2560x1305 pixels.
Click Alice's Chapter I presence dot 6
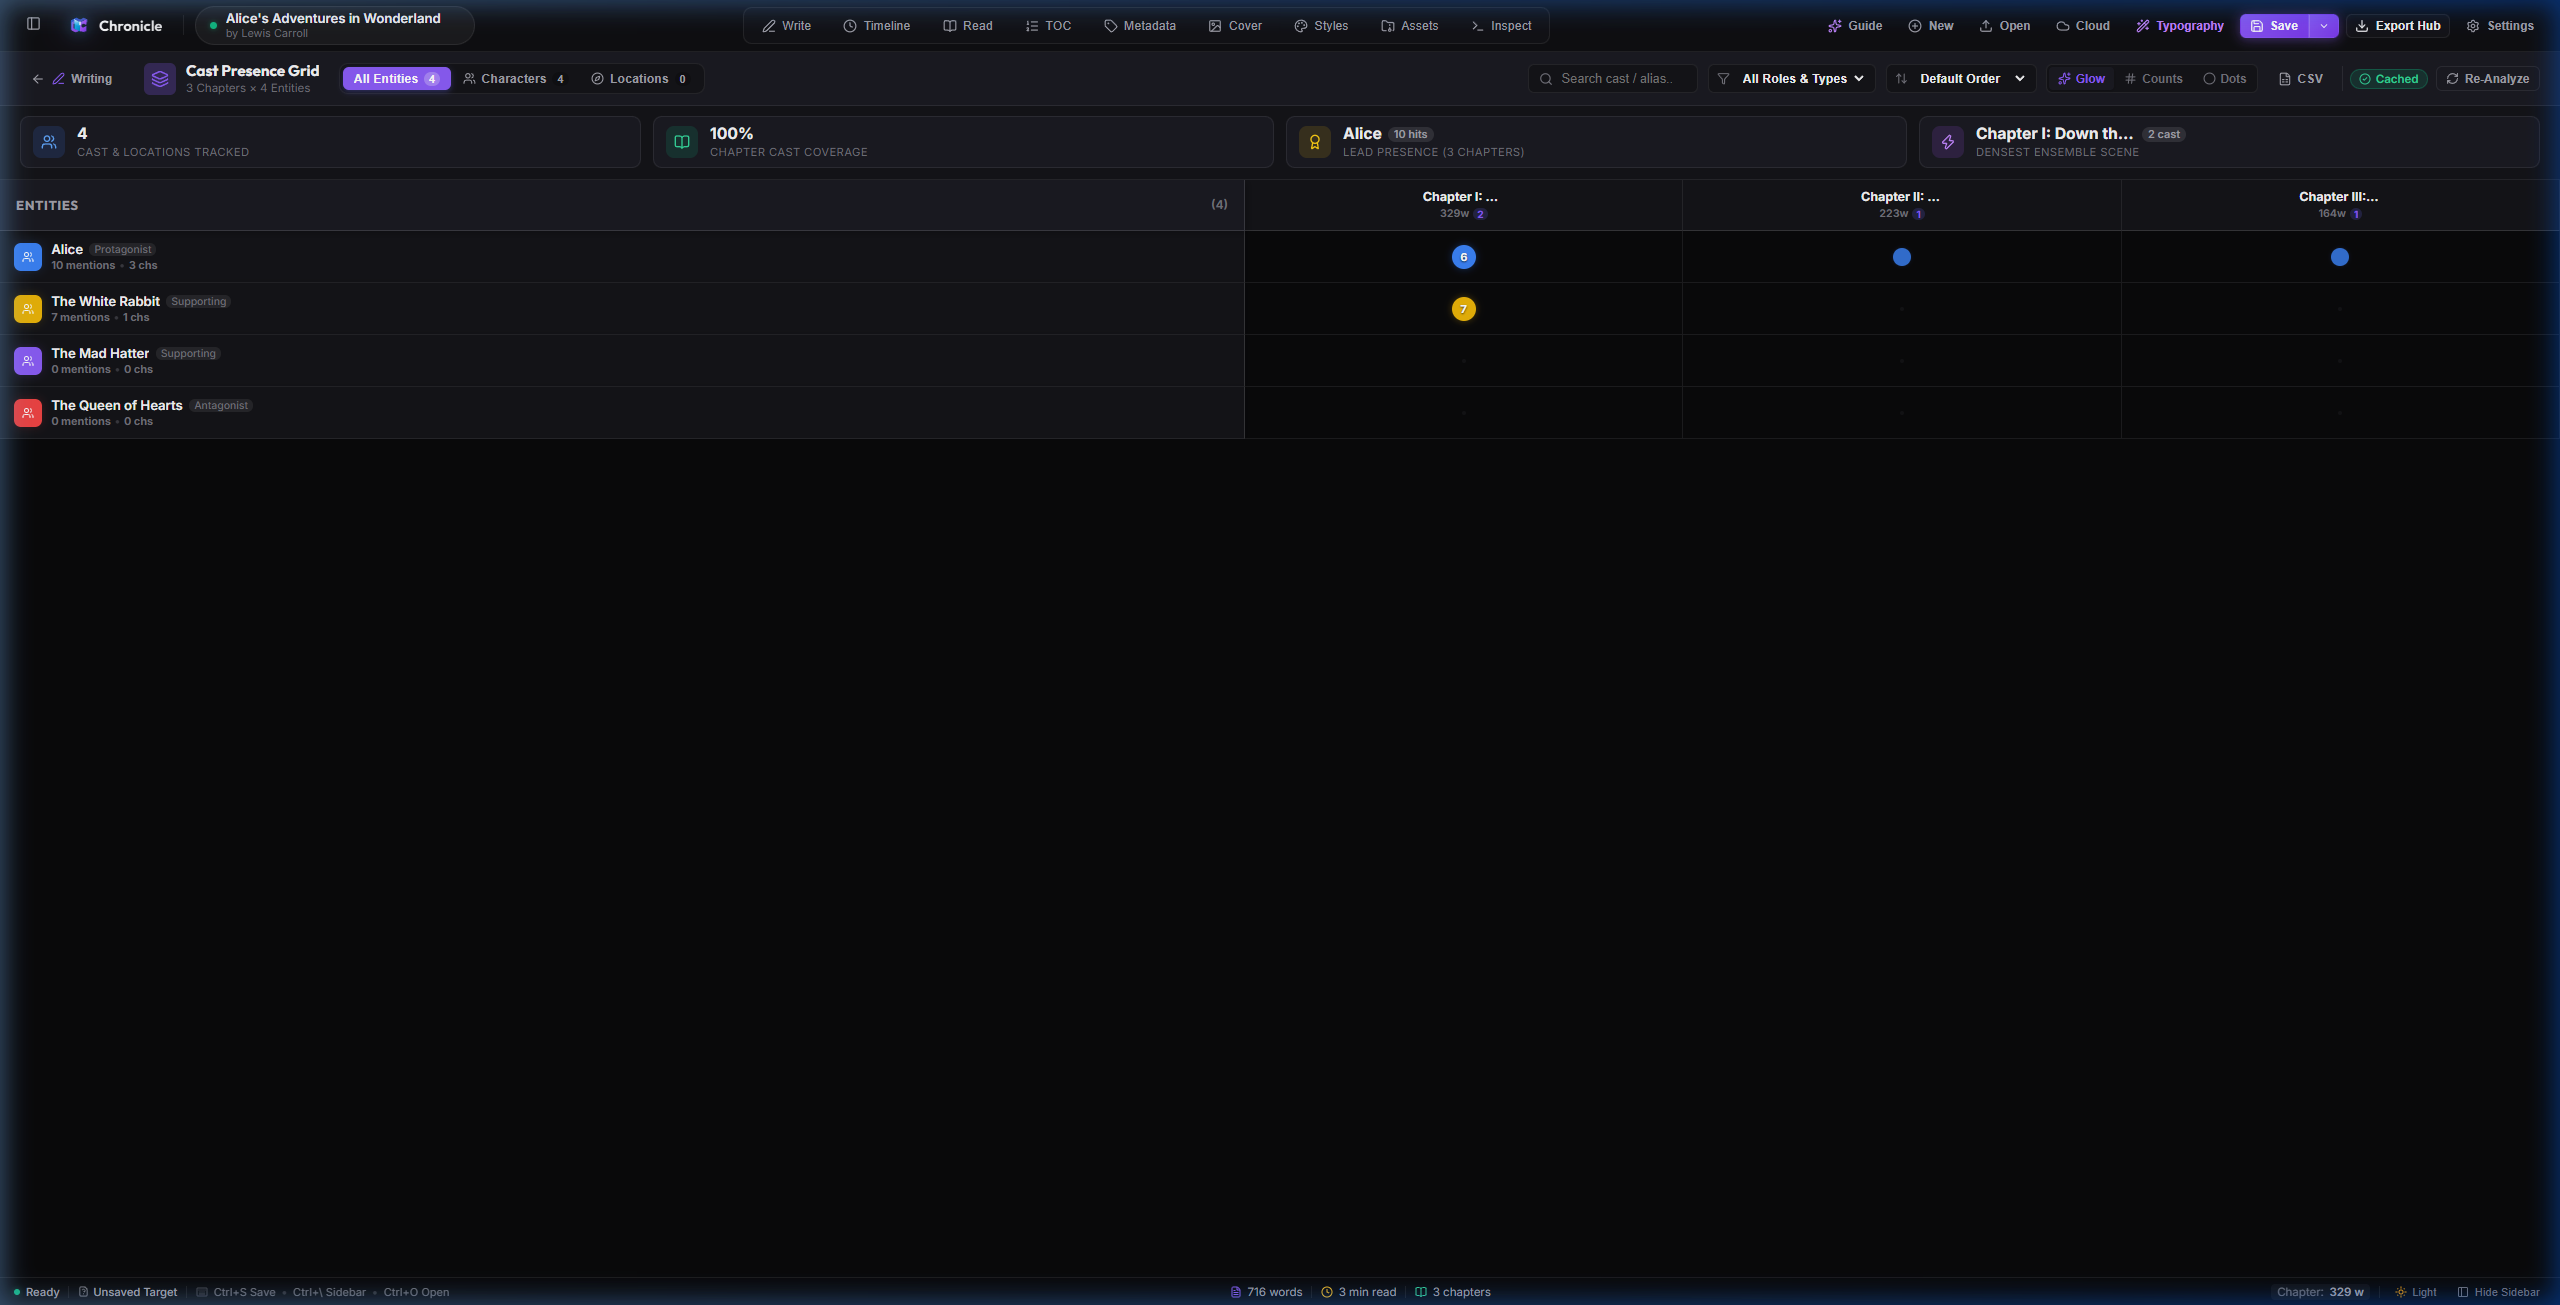tap(1463, 257)
